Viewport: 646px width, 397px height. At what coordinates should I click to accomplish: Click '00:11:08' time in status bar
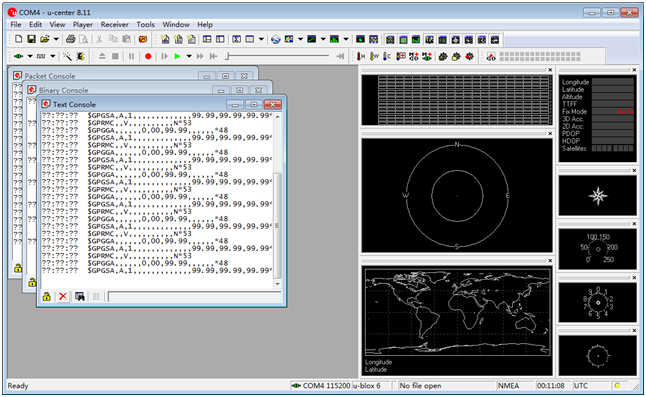coord(550,386)
